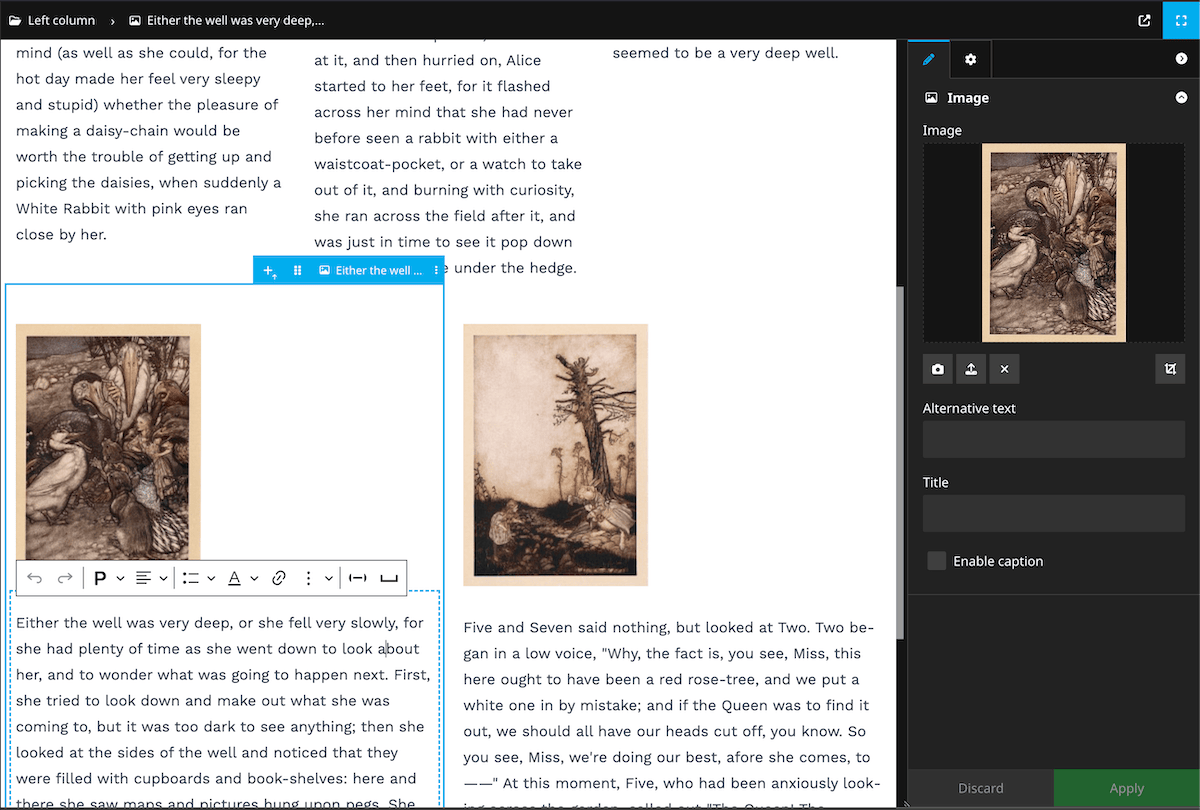The image size is (1200, 810).
Task: Click the green Apply button
Action: [1127, 788]
